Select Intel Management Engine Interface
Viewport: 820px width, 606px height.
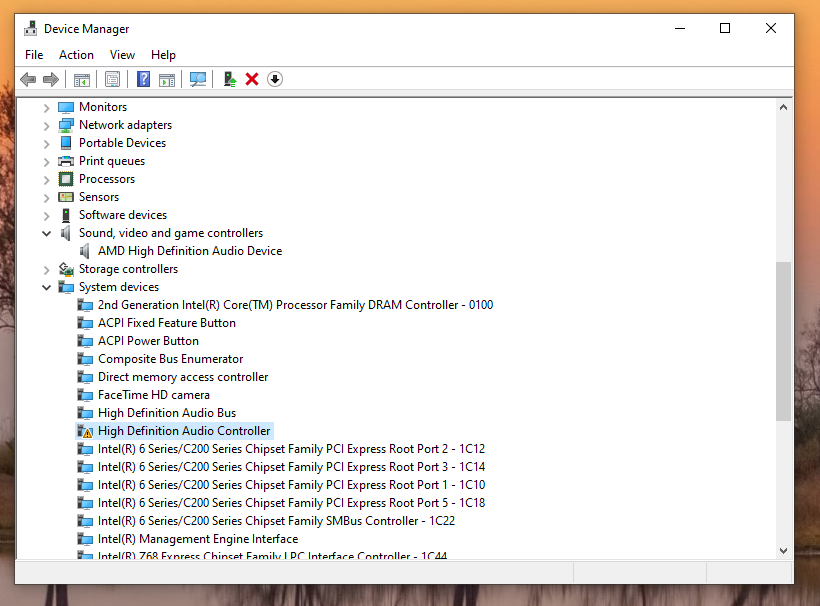[198, 539]
